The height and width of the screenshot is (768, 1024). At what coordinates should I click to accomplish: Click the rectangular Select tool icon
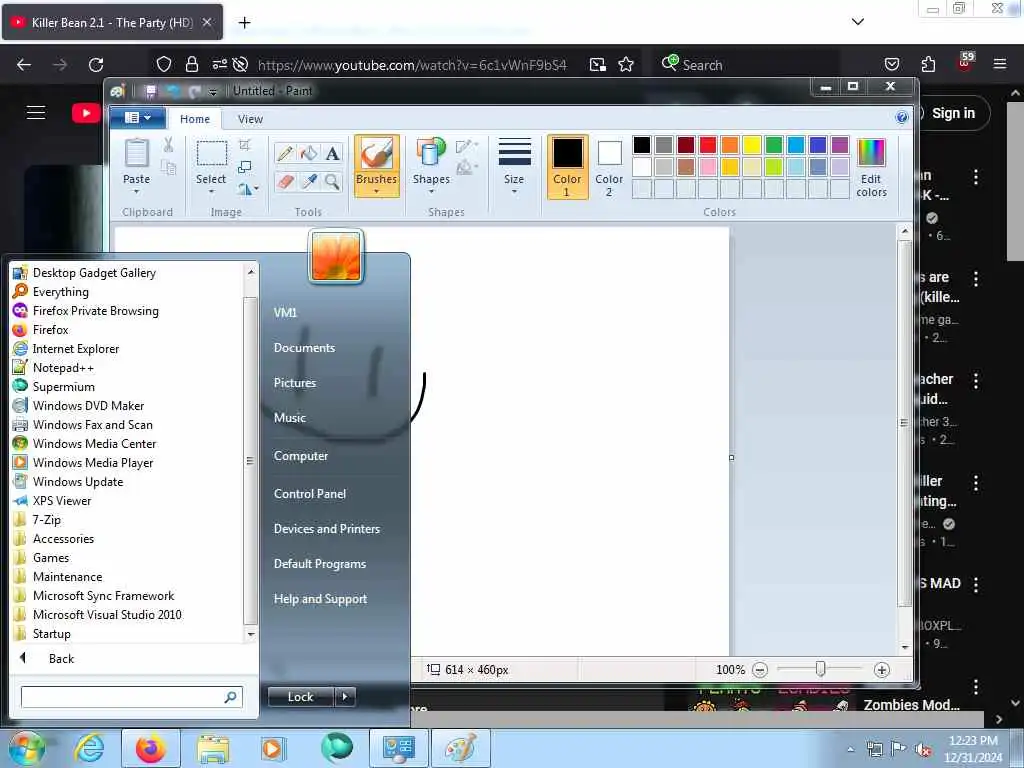pyautogui.click(x=212, y=154)
